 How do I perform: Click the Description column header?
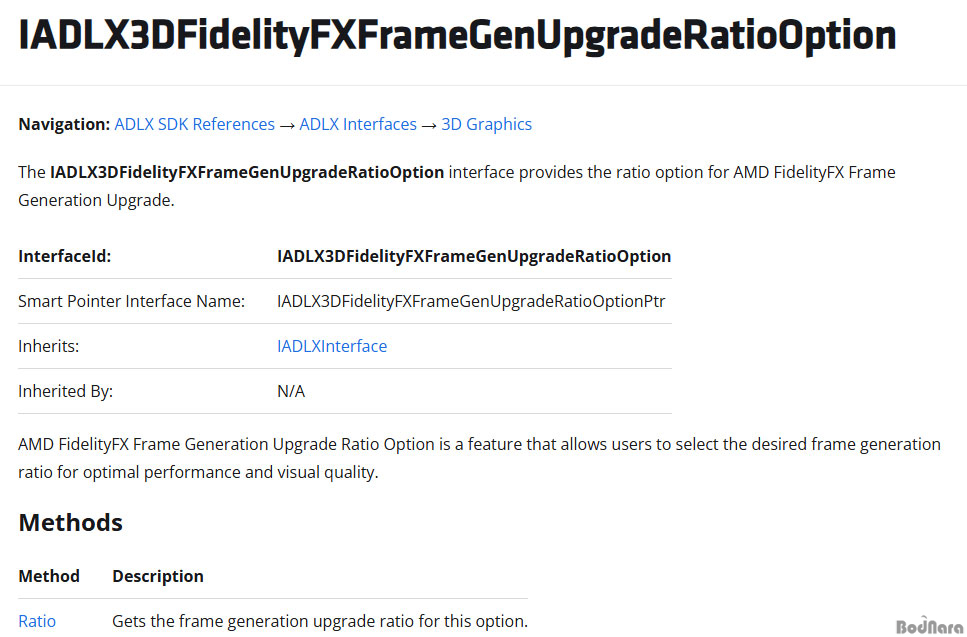158,576
